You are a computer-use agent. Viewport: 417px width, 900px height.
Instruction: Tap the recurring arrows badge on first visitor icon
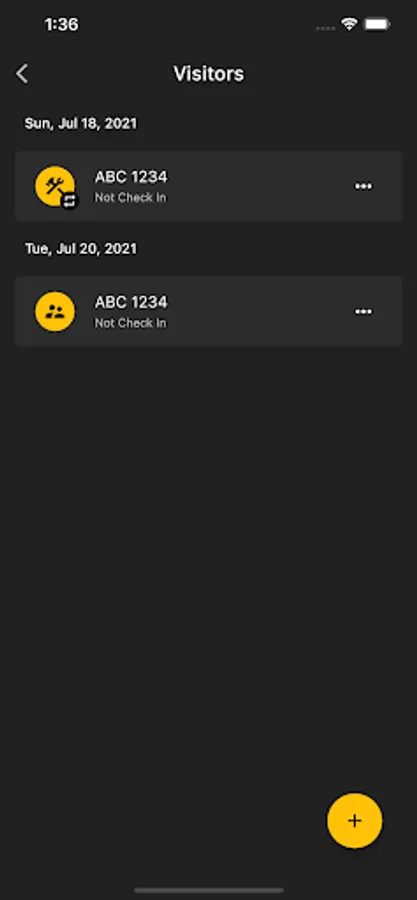[x=69, y=200]
